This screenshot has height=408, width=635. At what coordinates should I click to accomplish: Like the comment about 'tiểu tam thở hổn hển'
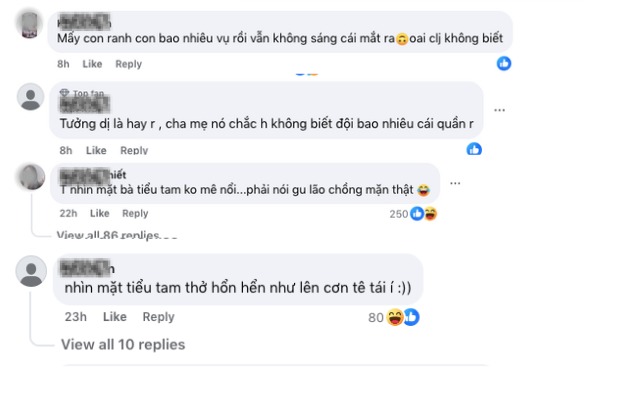[x=115, y=317]
